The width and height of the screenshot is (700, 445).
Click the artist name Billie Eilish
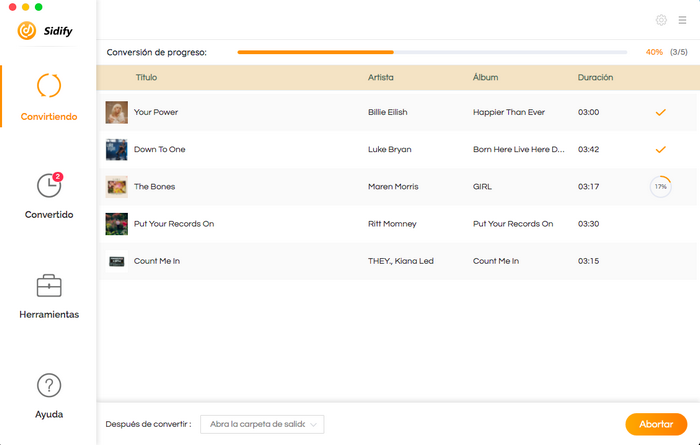(388, 112)
